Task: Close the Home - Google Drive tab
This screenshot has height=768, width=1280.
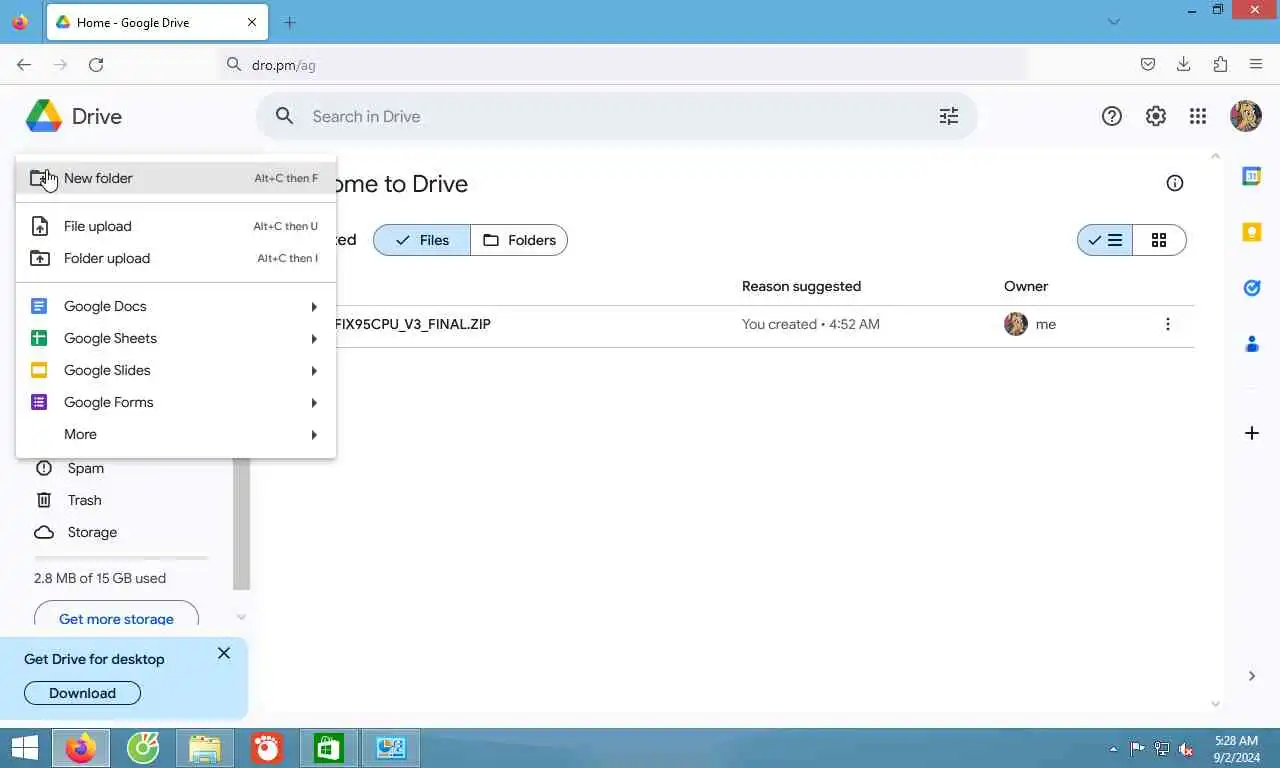Action: [x=252, y=22]
